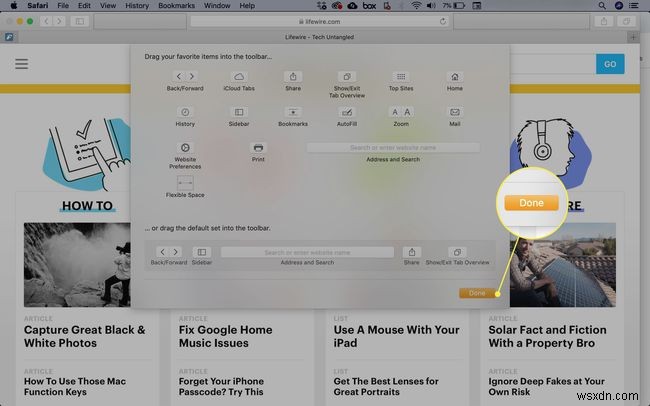Open the Wi-Fi status menu

(x=416, y=5)
